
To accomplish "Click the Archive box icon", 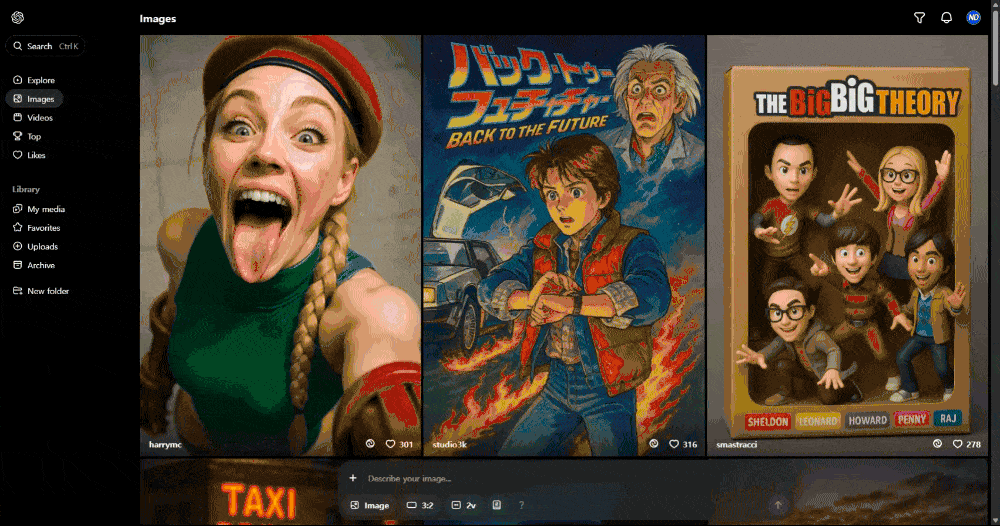I will pyautogui.click(x=18, y=265).
